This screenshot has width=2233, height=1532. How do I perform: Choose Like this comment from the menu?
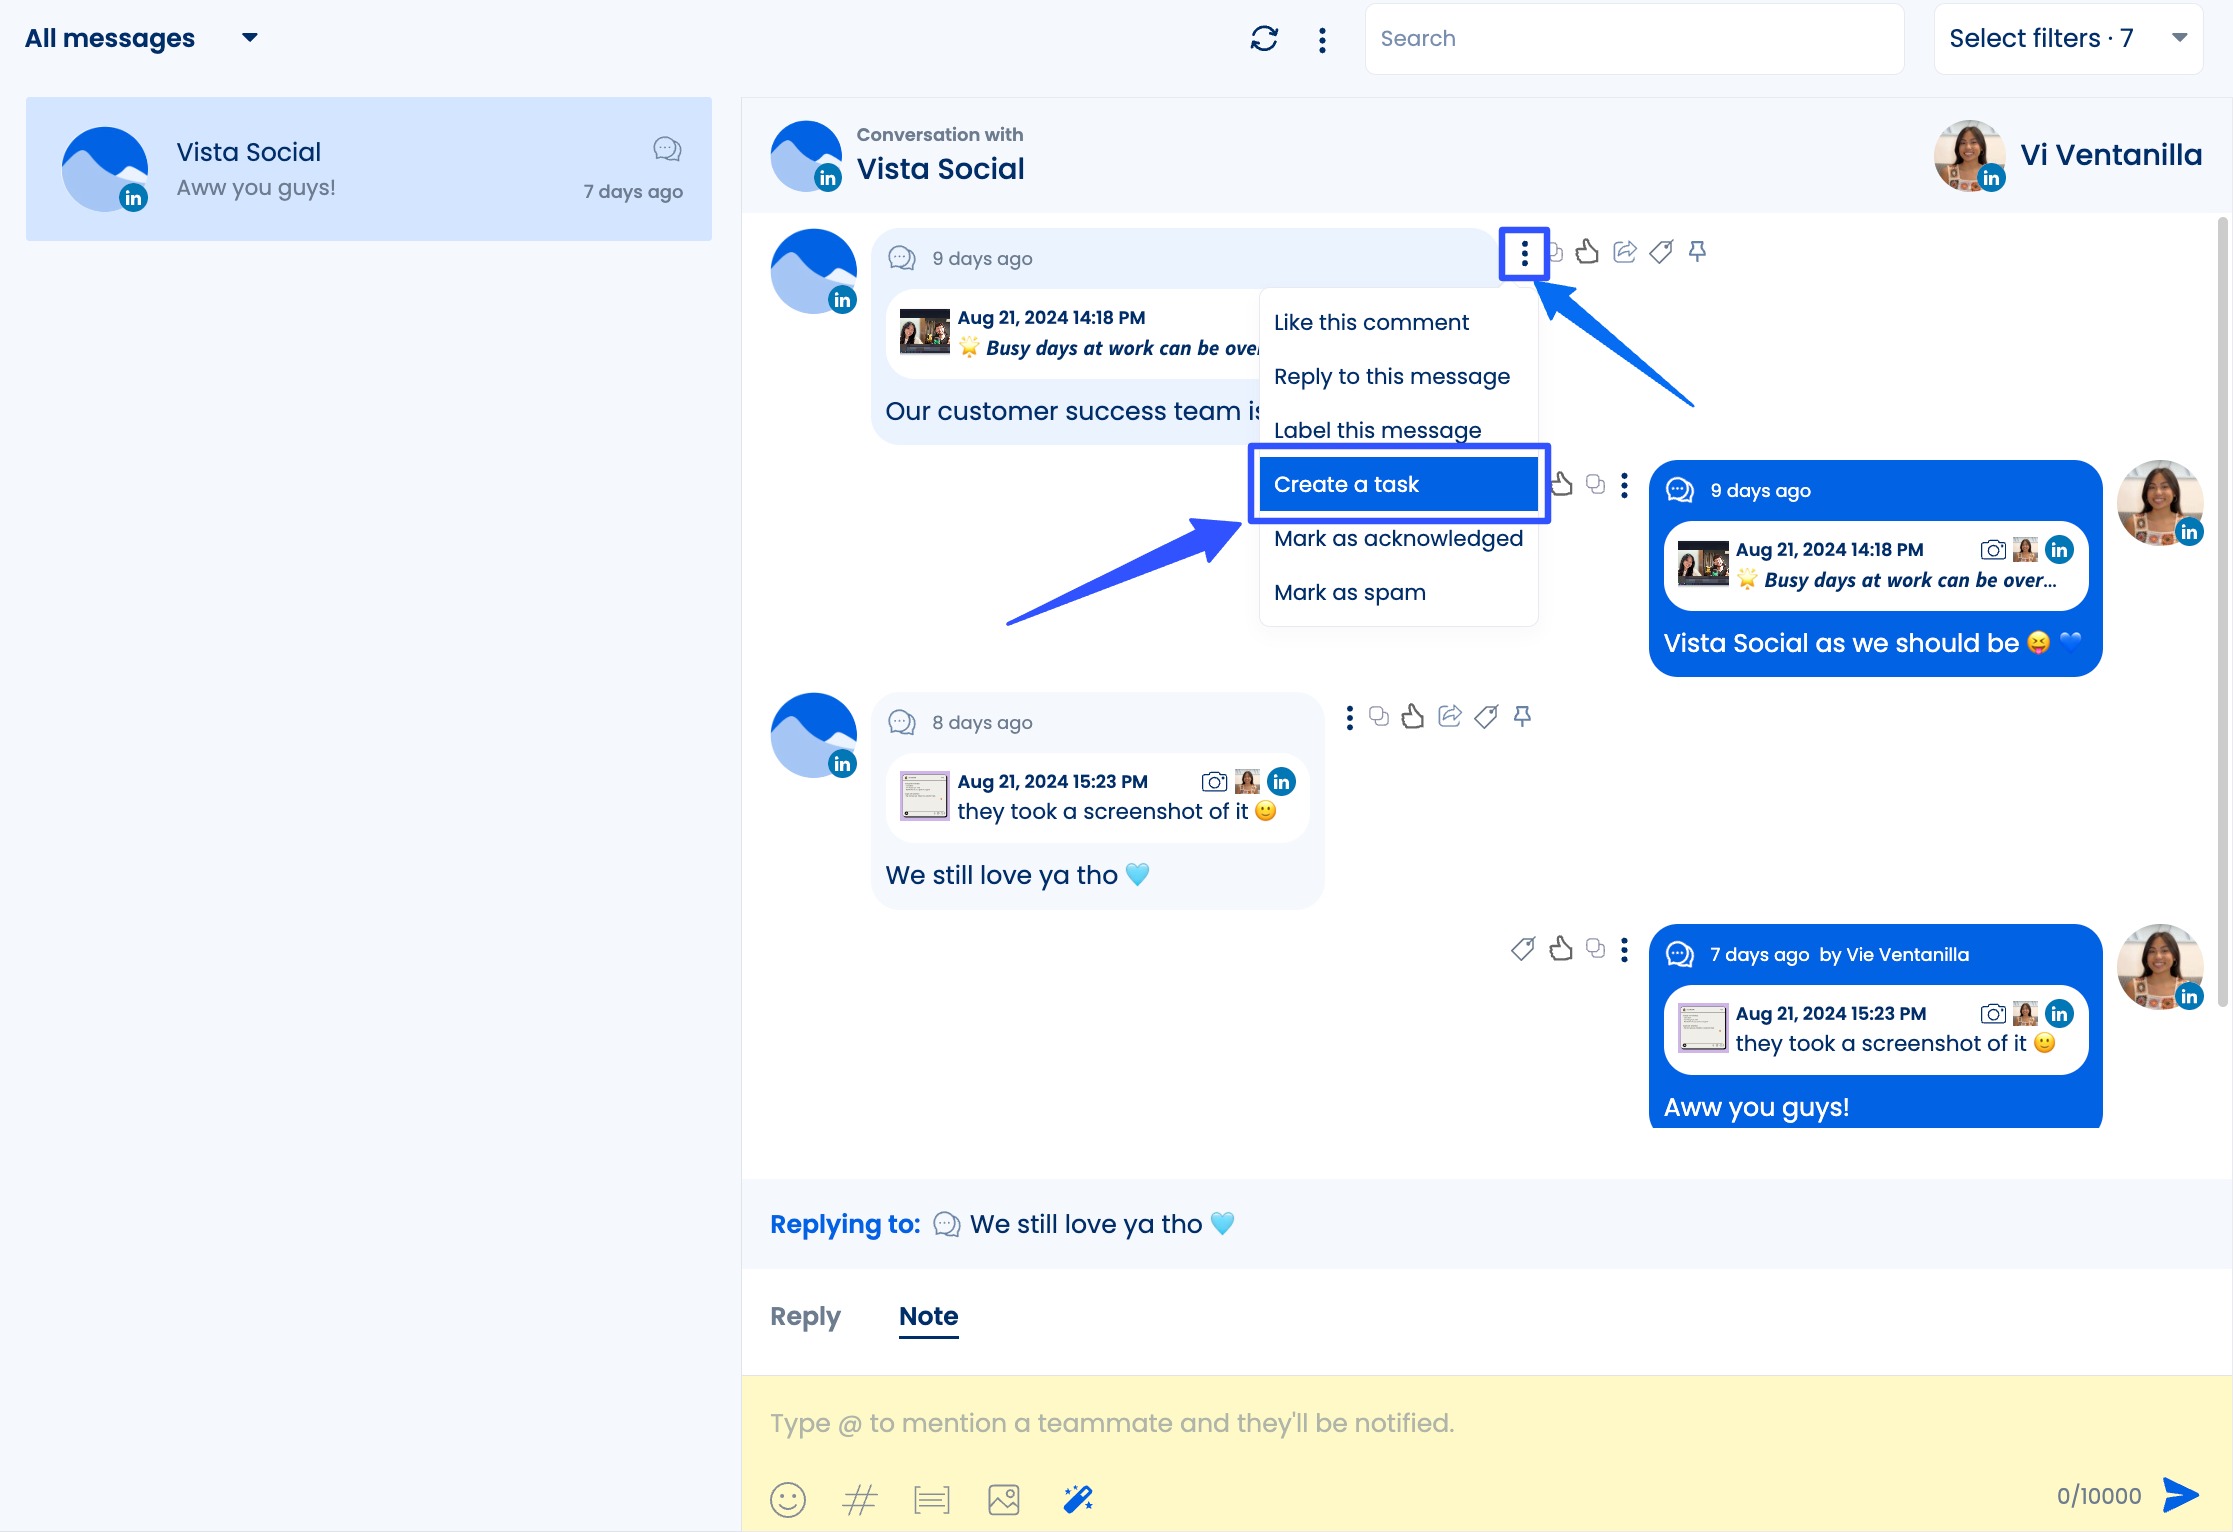1371,322
